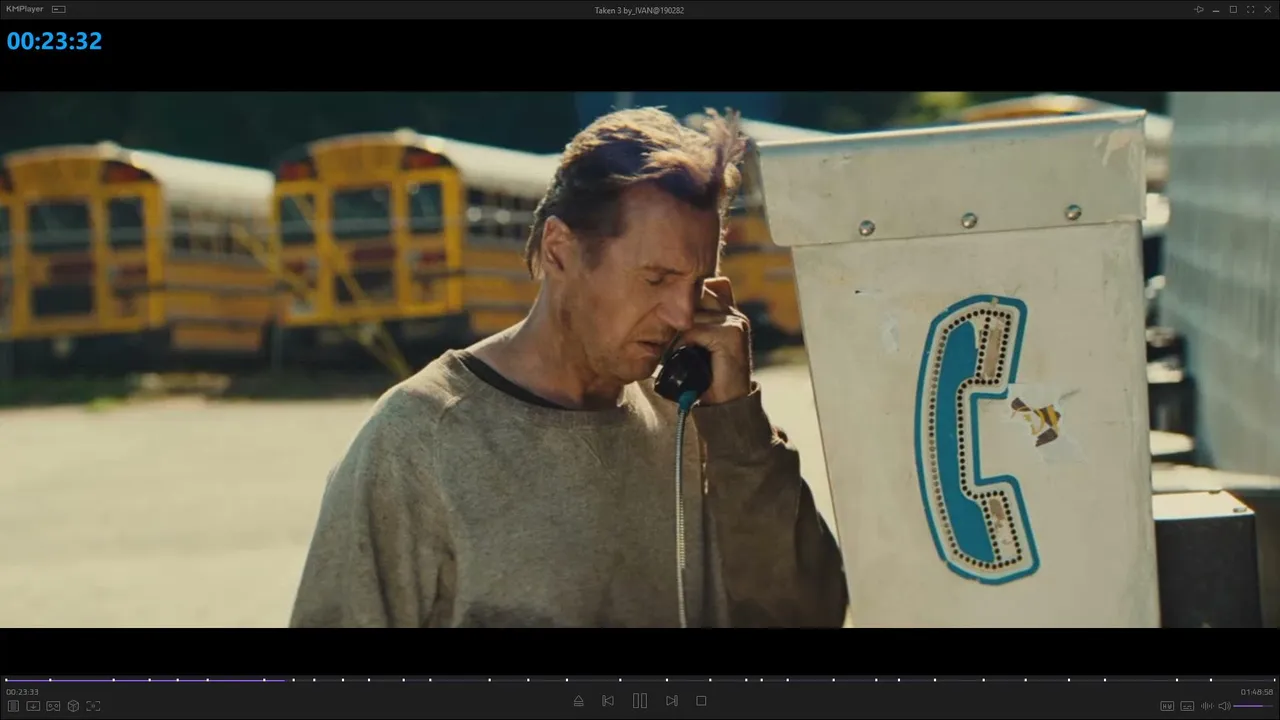The width and height of the screenshot is (1280, 720).
Task: Toggle HW hardware acceleration
Action: 1167,706
